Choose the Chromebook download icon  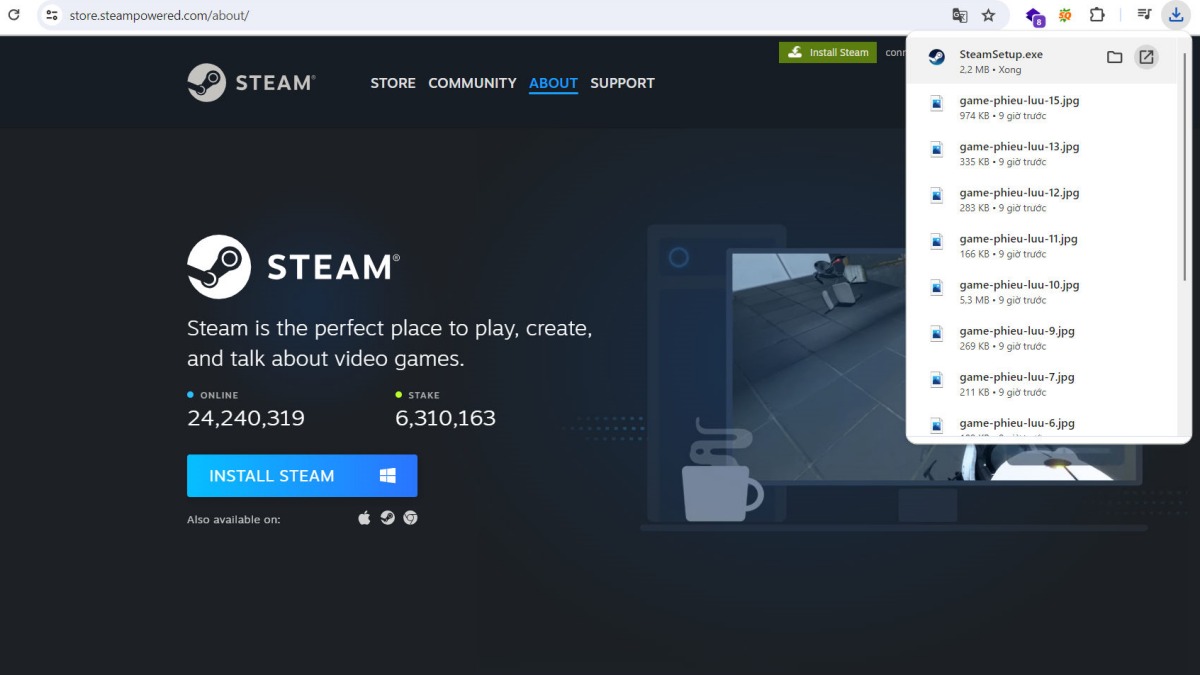tap(410, 518)
